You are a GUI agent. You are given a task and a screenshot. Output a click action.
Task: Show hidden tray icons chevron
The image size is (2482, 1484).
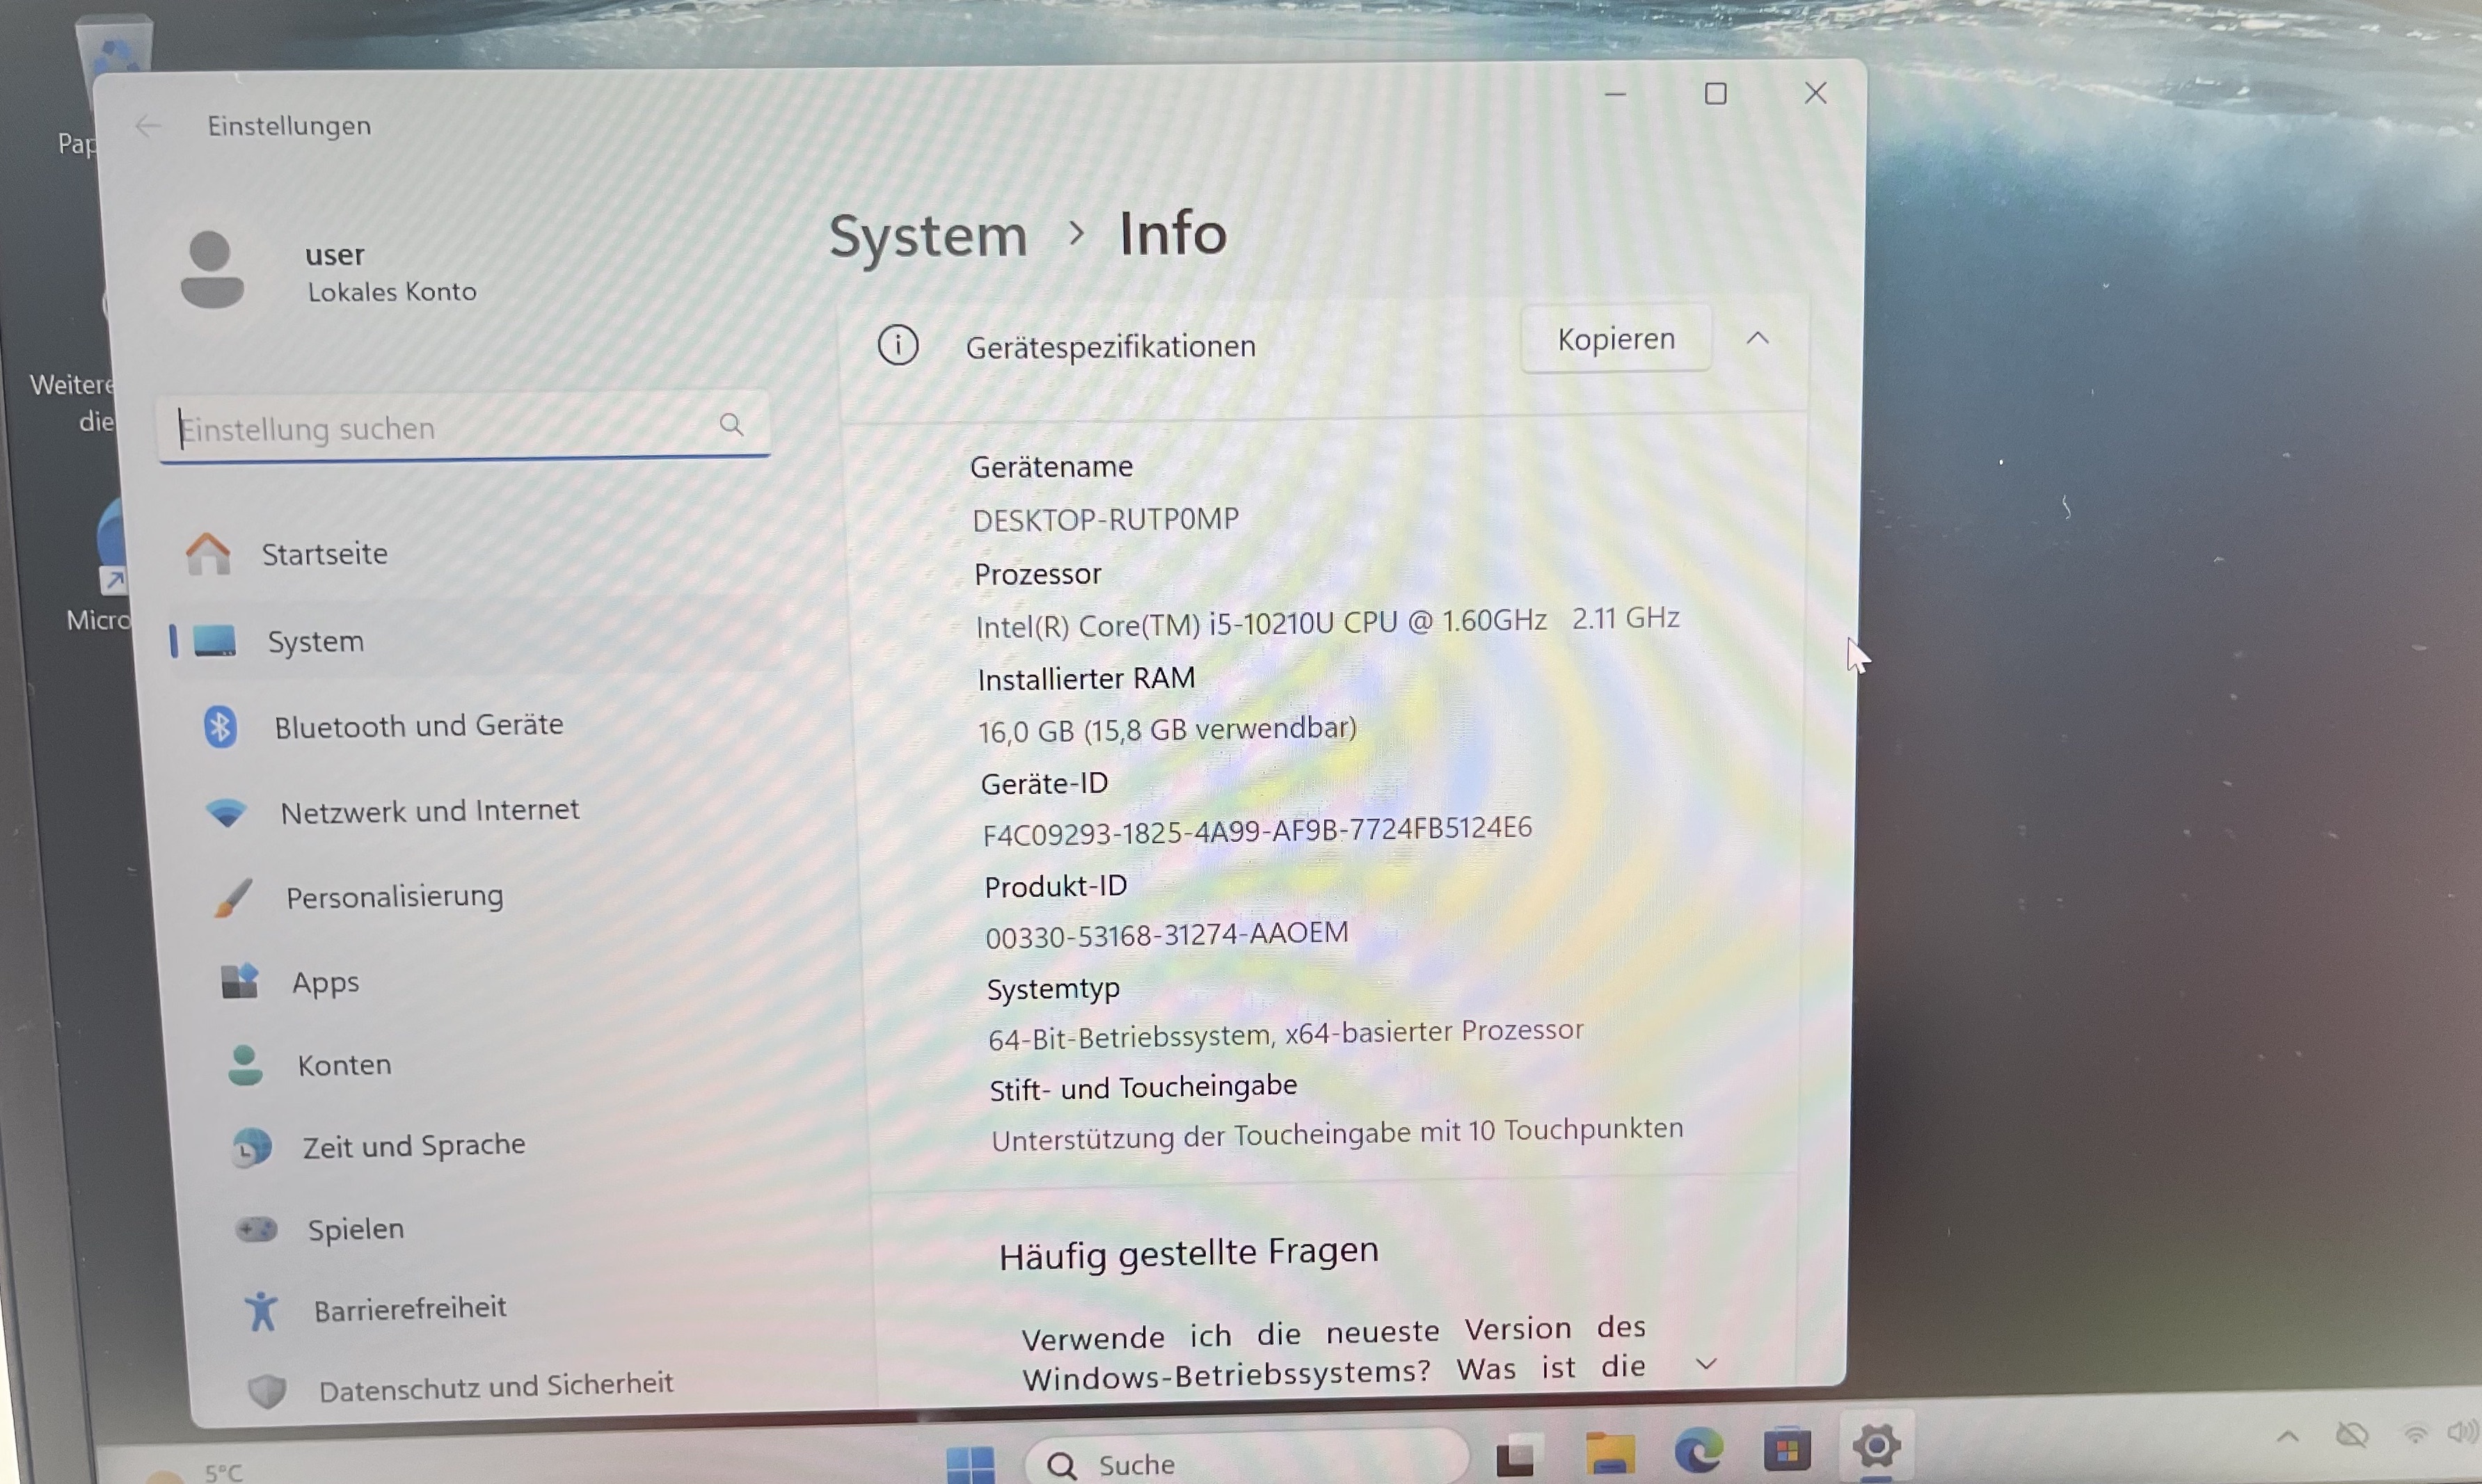[x=2287, y=1437]
